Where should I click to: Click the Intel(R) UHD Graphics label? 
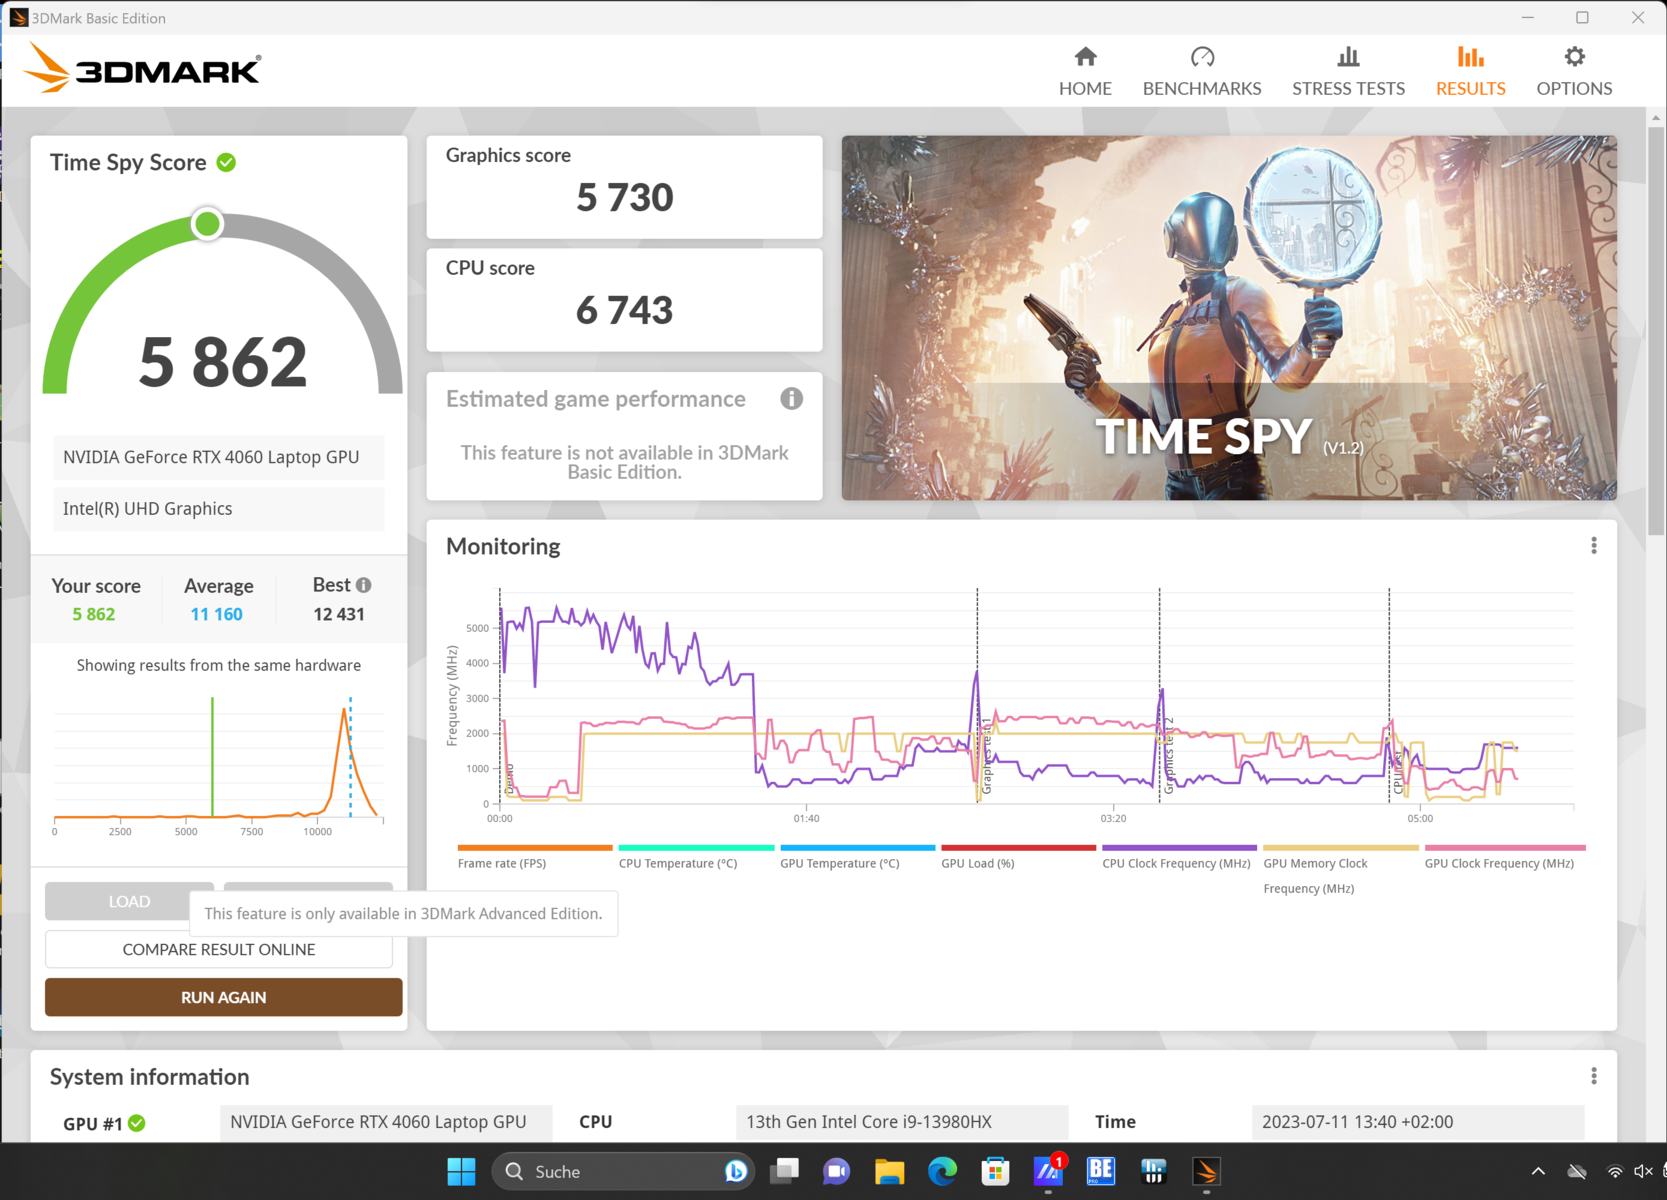[x=217, y=509]
